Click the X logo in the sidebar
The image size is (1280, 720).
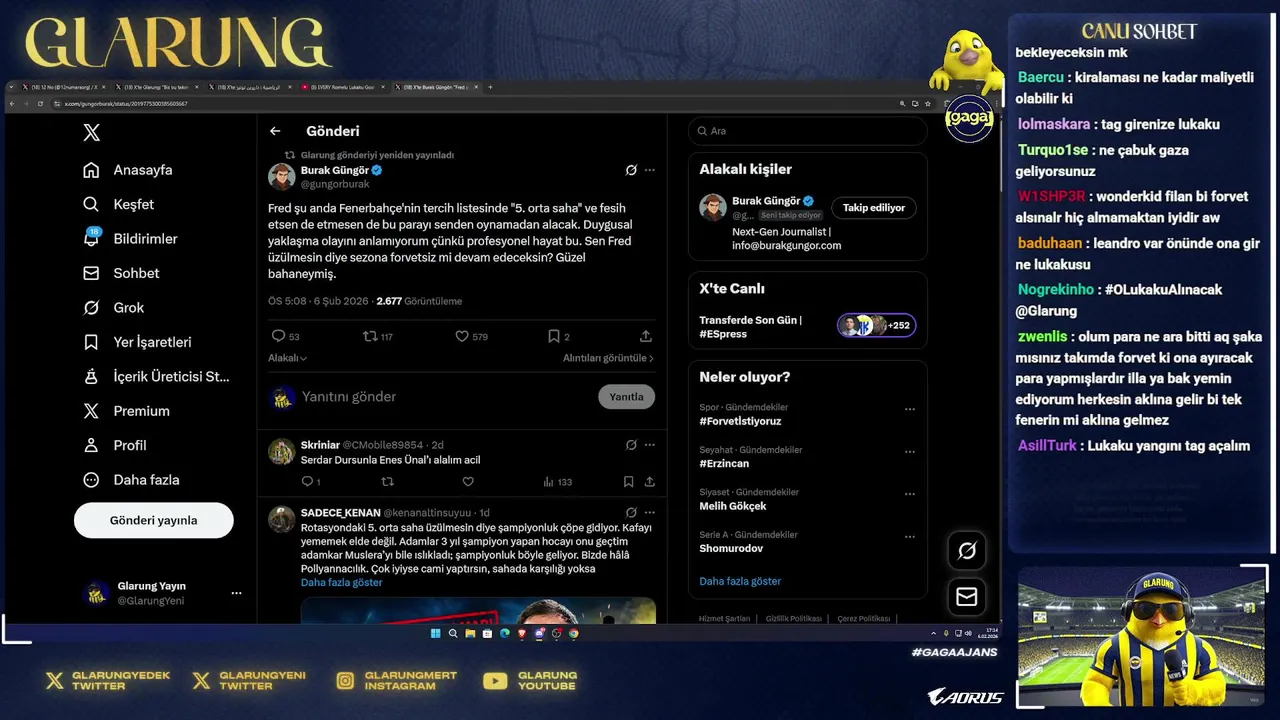coord(91,132)
